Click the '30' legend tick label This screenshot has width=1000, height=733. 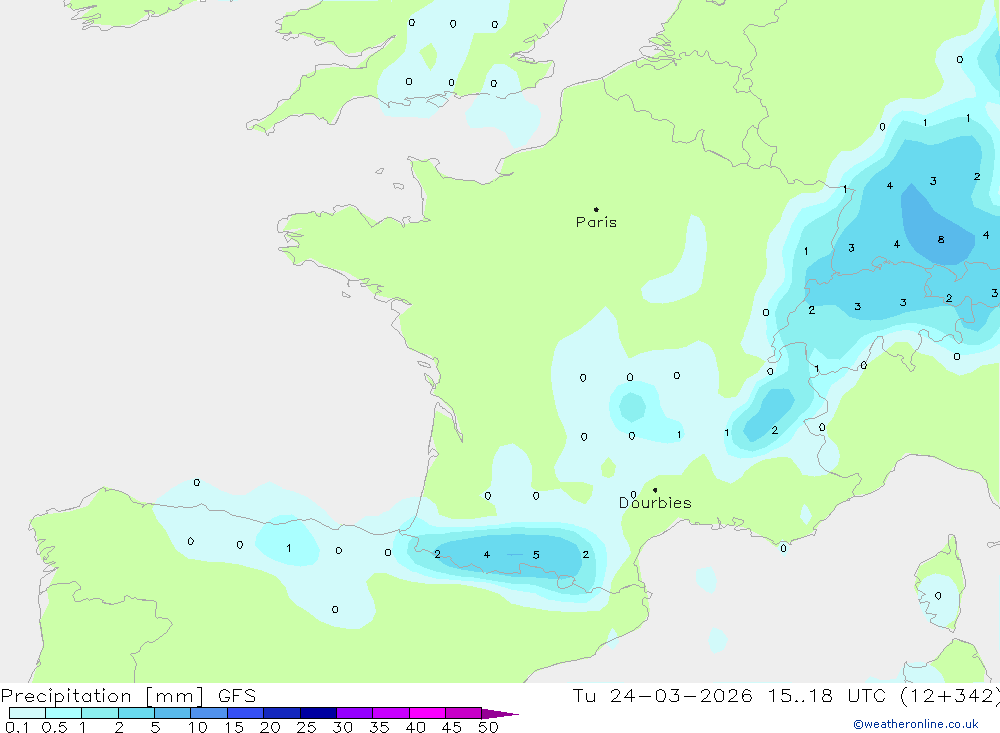(x=342, y=727)
